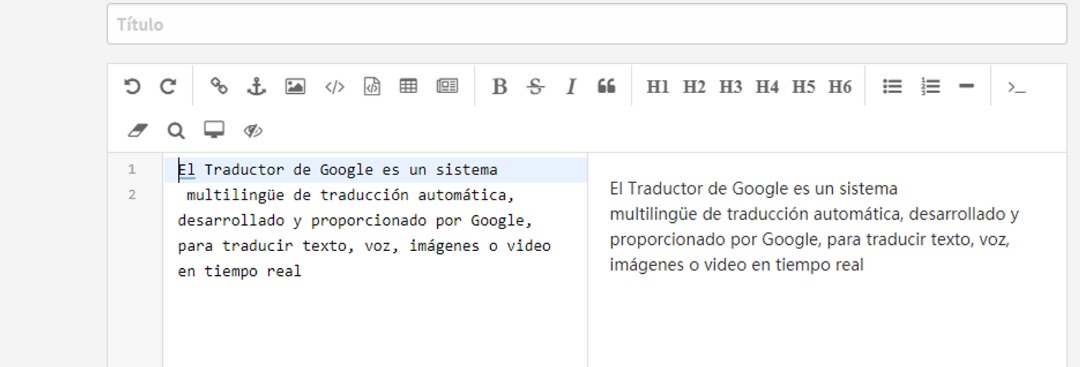This screenshot has height=367, width=1080.
Task: Focus the Título input field
Action: click(587, 25)
